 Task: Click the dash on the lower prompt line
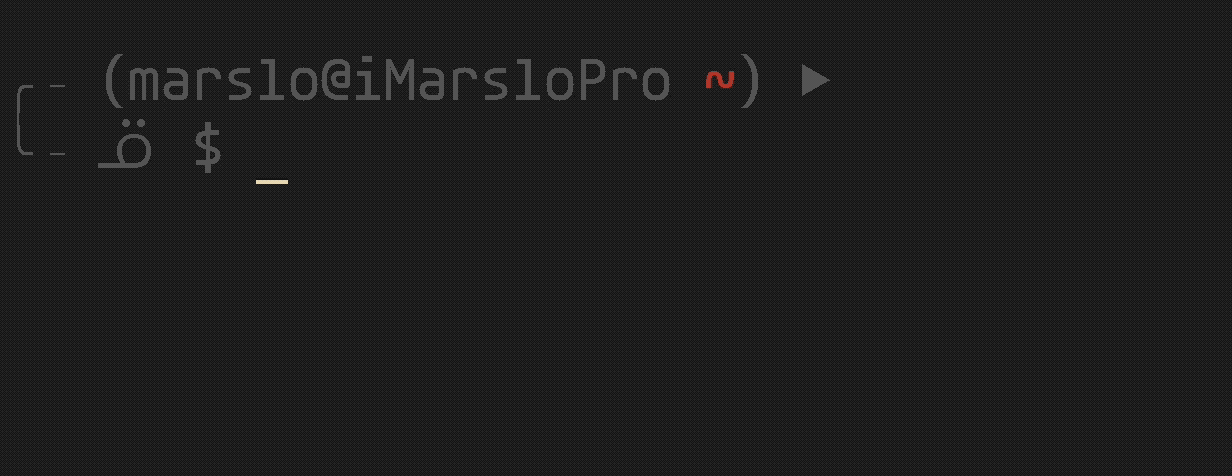coord(58,154)
